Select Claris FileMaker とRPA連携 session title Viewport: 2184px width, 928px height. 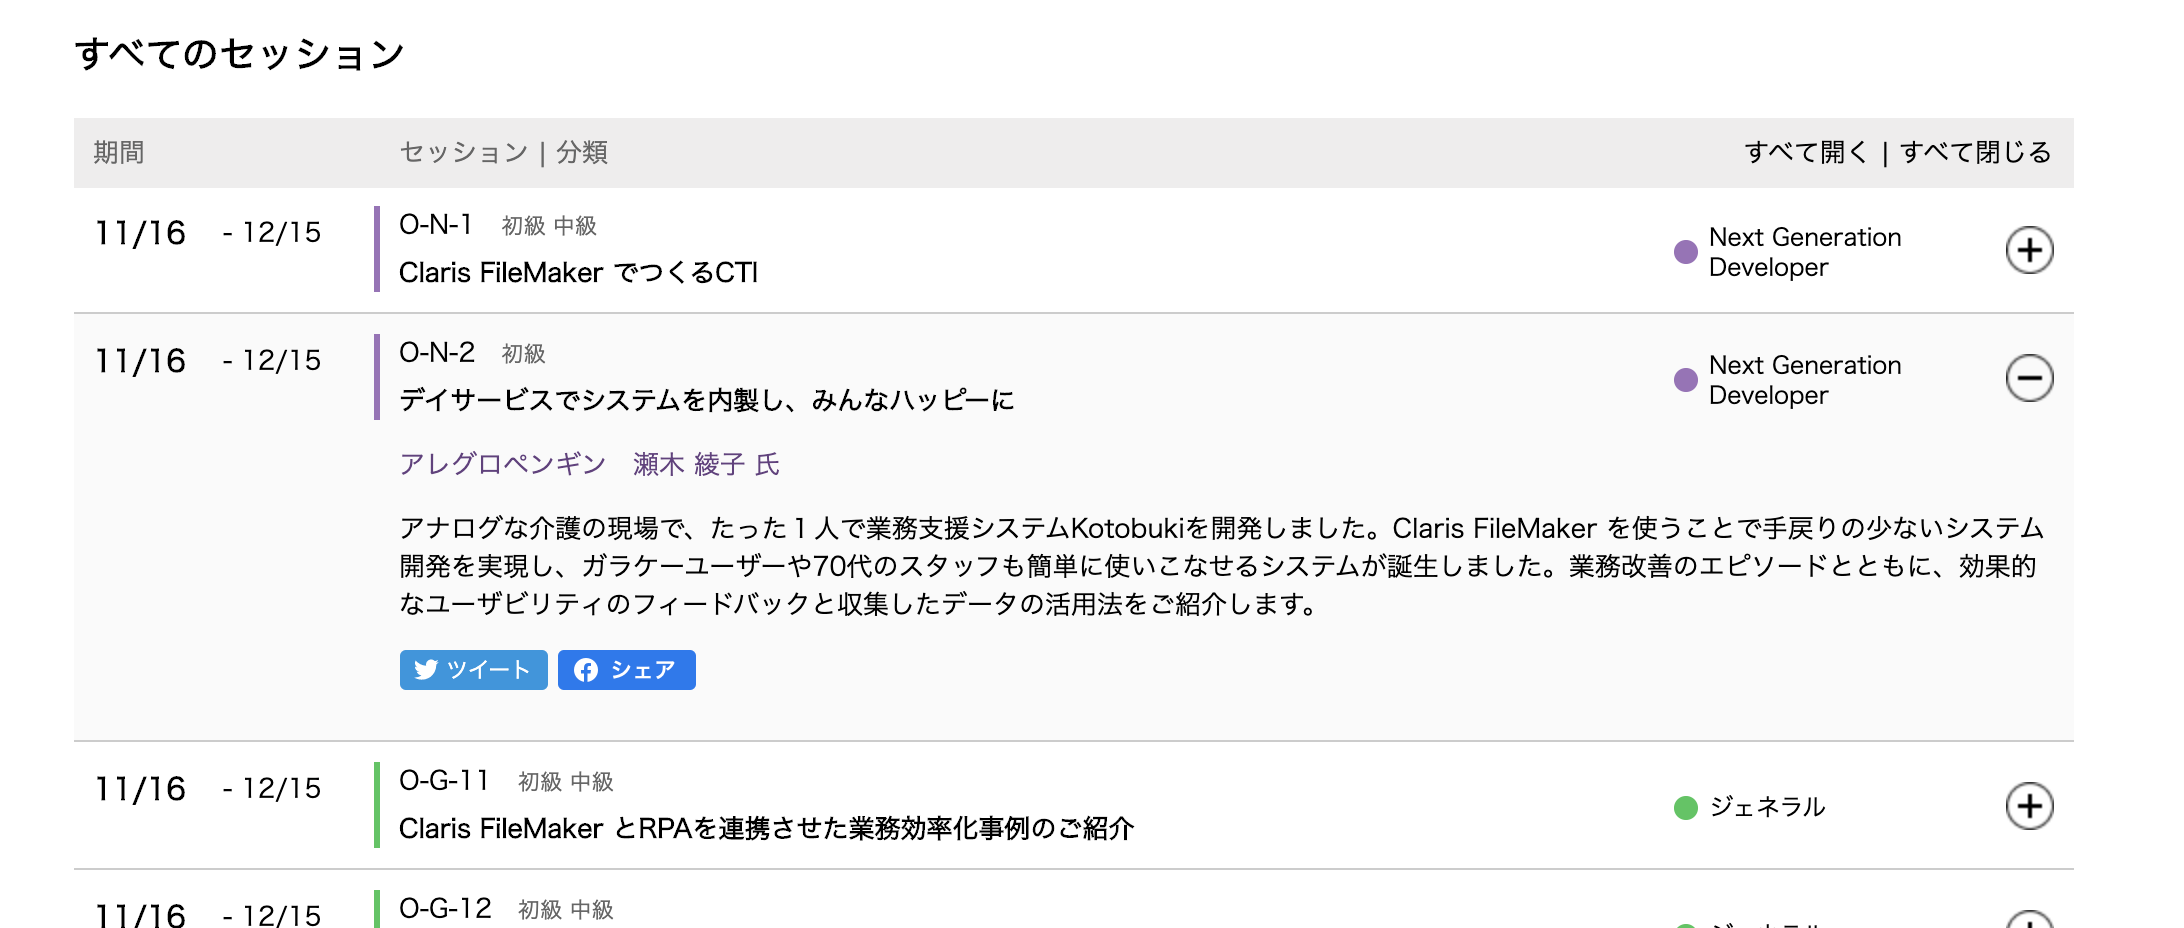point(766,828)
